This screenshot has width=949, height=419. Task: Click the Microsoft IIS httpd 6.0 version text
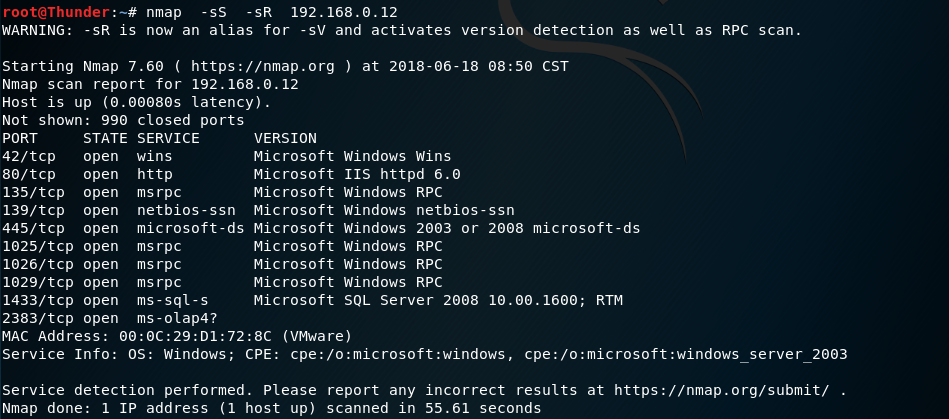(x=357, y=174)
